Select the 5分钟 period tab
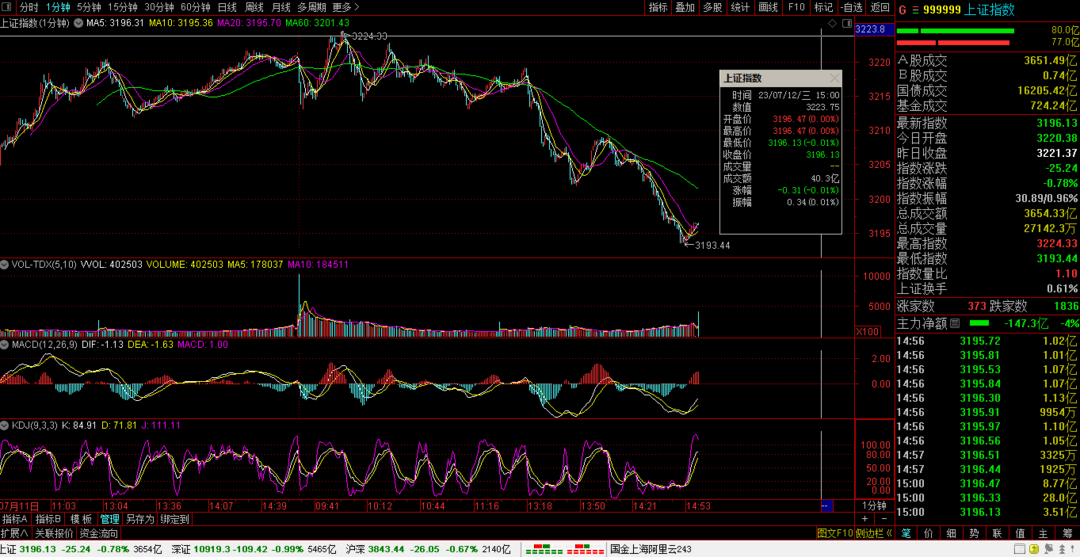This screenshot has height=557, width=1080. tap(89, 8)
